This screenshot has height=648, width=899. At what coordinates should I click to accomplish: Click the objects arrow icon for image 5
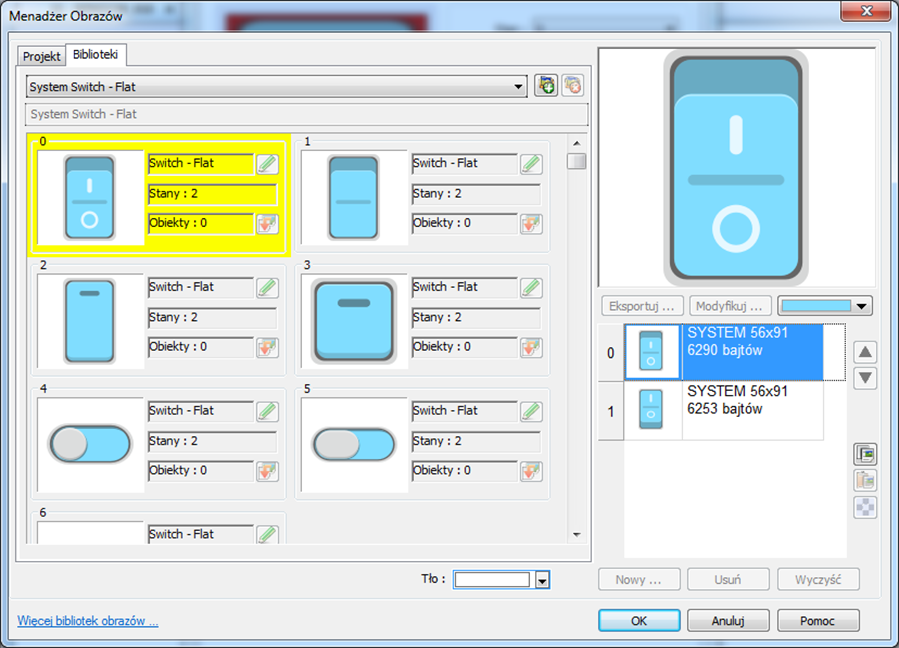click(x=531, y=471)
